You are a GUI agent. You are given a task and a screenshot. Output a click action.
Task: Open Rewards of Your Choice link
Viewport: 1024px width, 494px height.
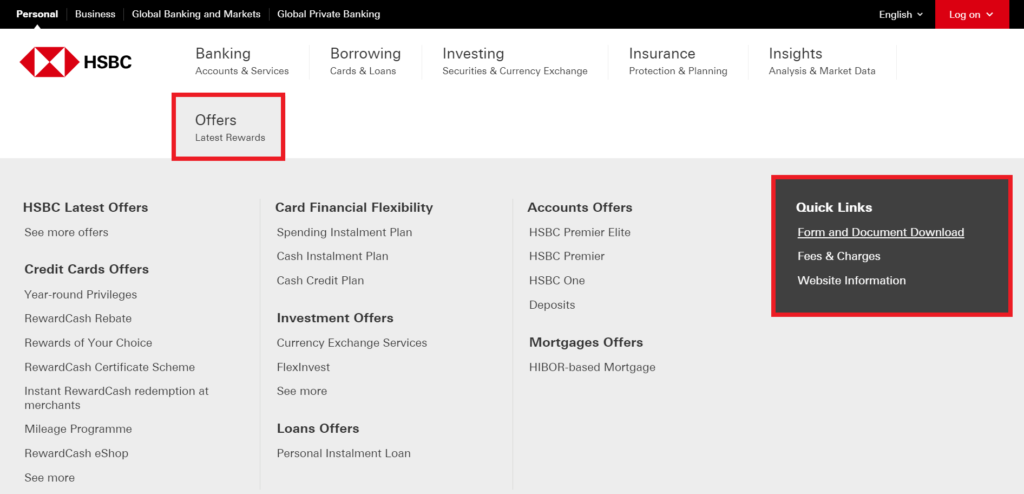click(x=88, y=343)
